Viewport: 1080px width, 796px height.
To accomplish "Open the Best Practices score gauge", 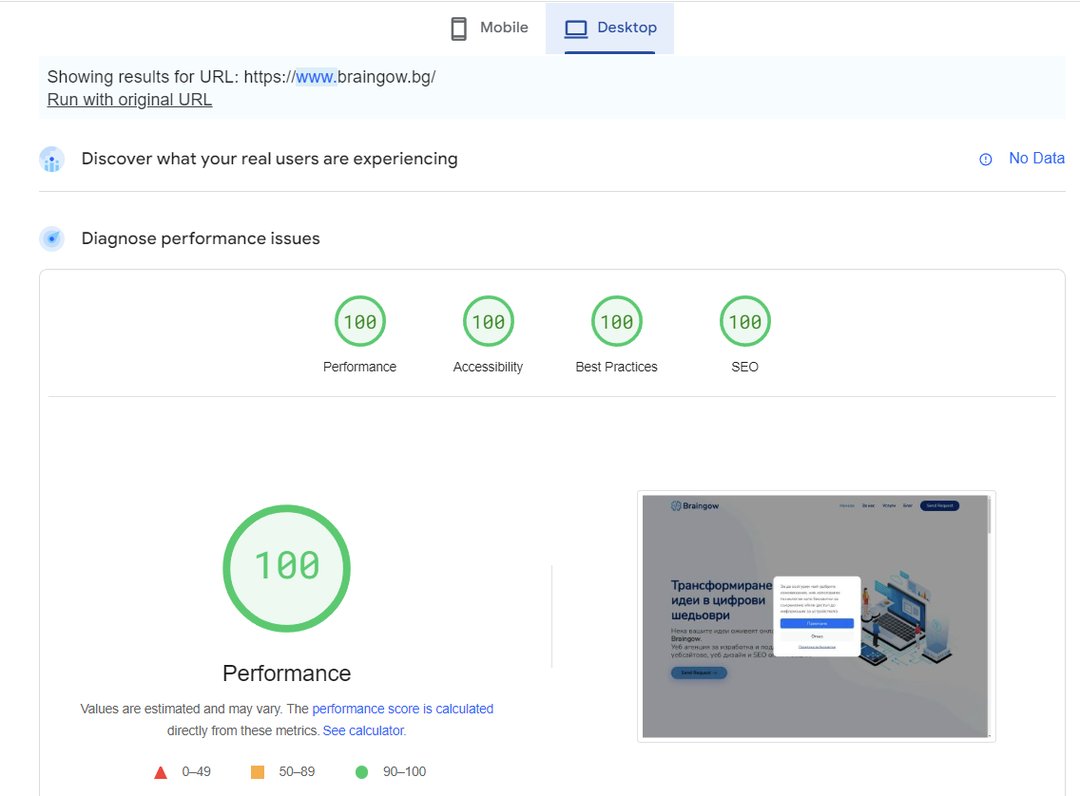I will 616,322.
